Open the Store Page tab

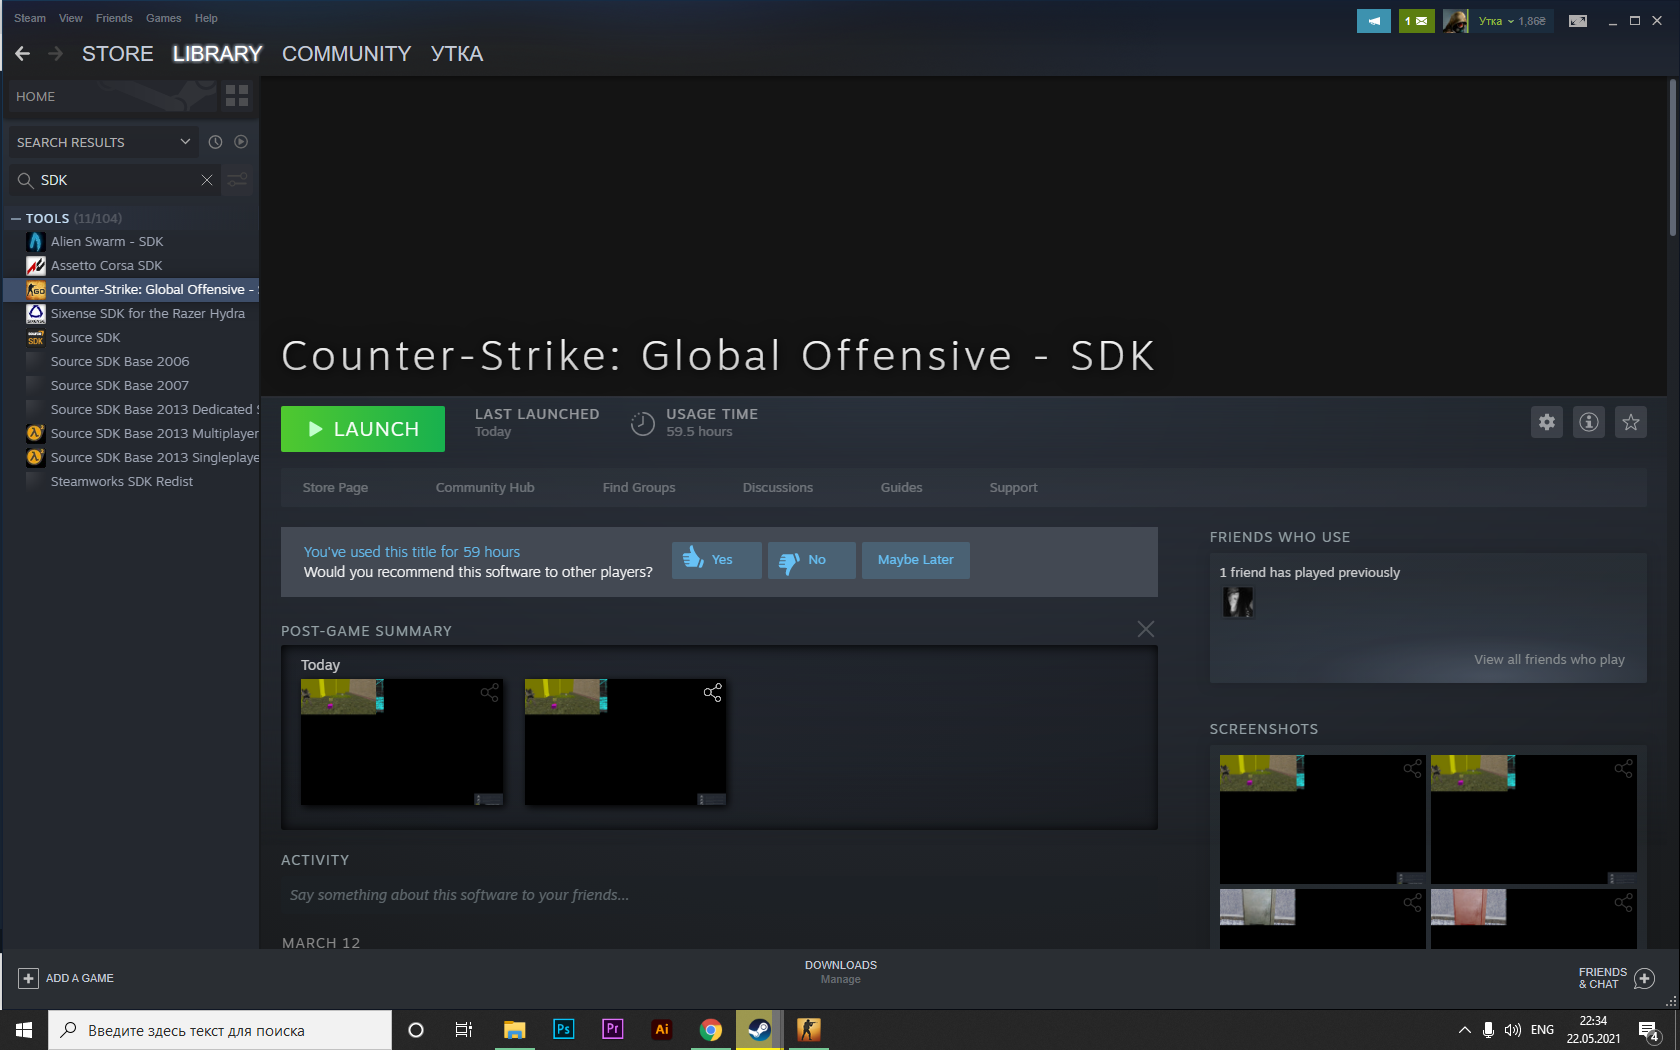pyautogui.click(x=335, y=488)
